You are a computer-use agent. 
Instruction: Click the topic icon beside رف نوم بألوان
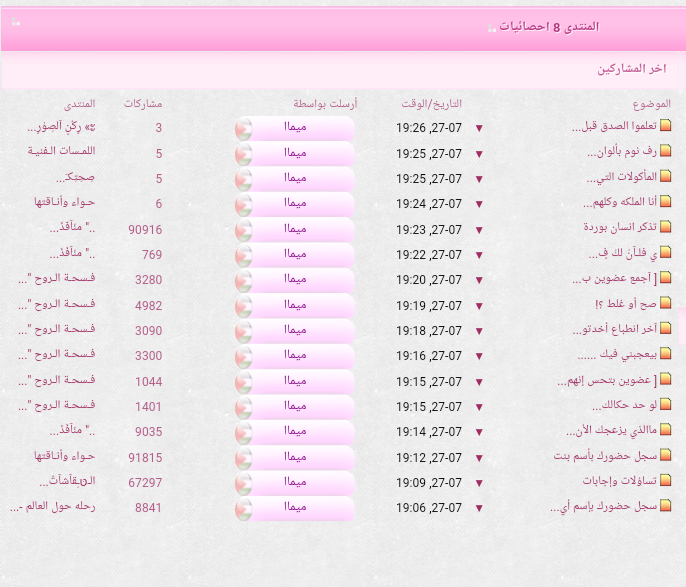tap(666, 152)
